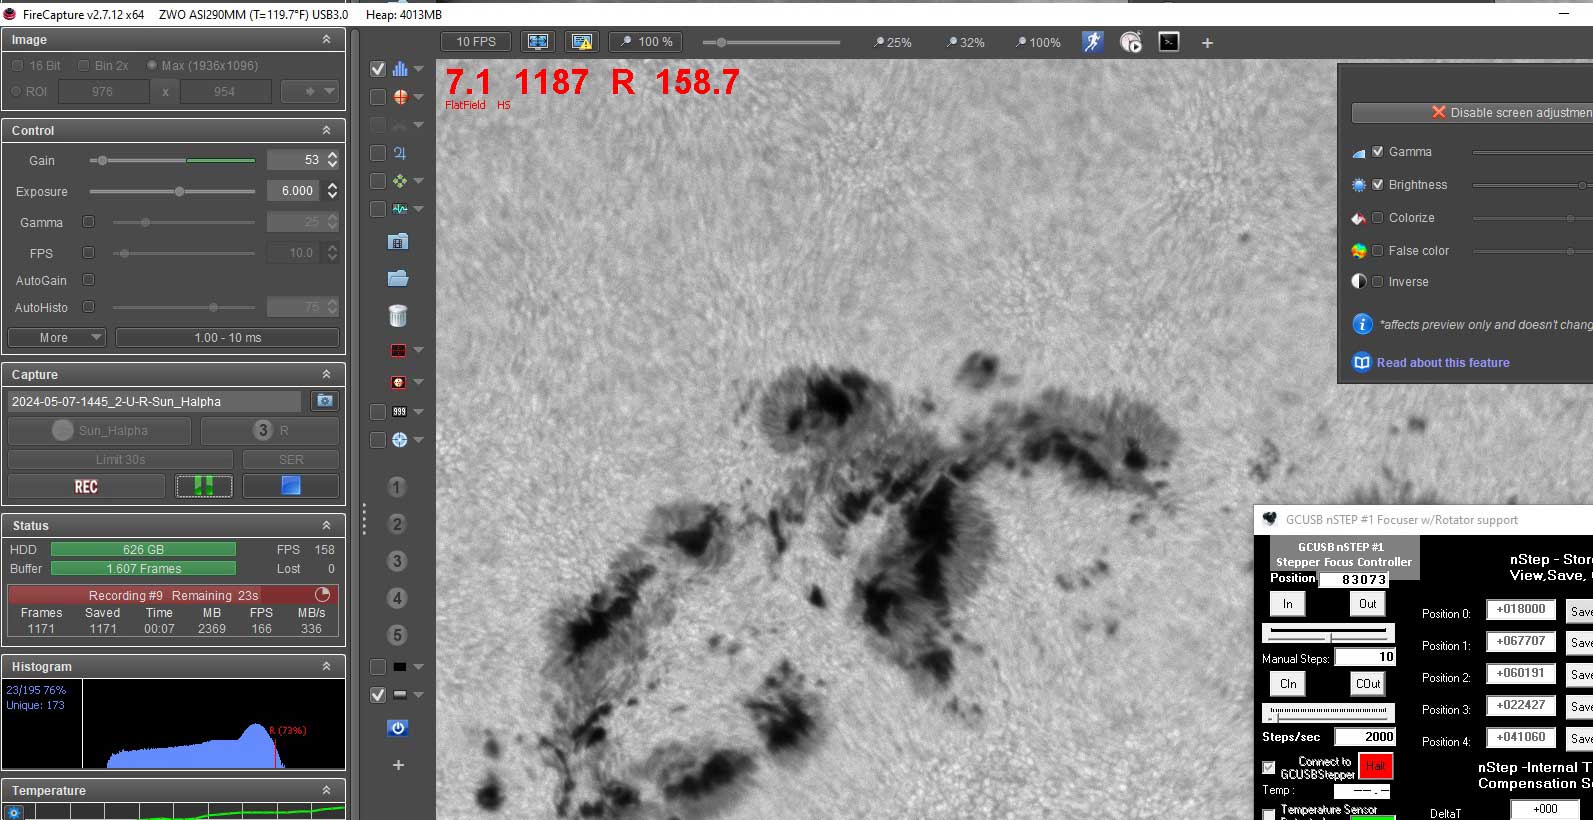Open the More dropdown in Control panel
1593x820 pixels.
pos(56,337)
